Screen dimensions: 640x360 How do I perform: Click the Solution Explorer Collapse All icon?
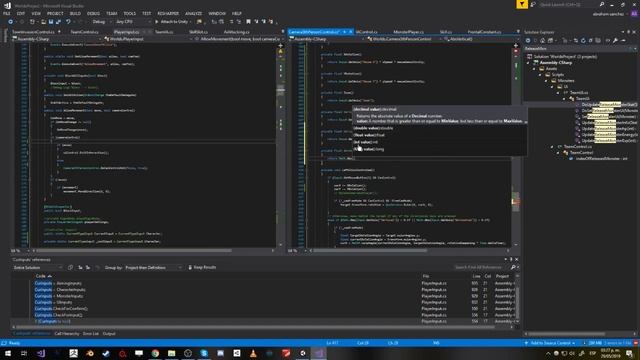click(590, 40)
